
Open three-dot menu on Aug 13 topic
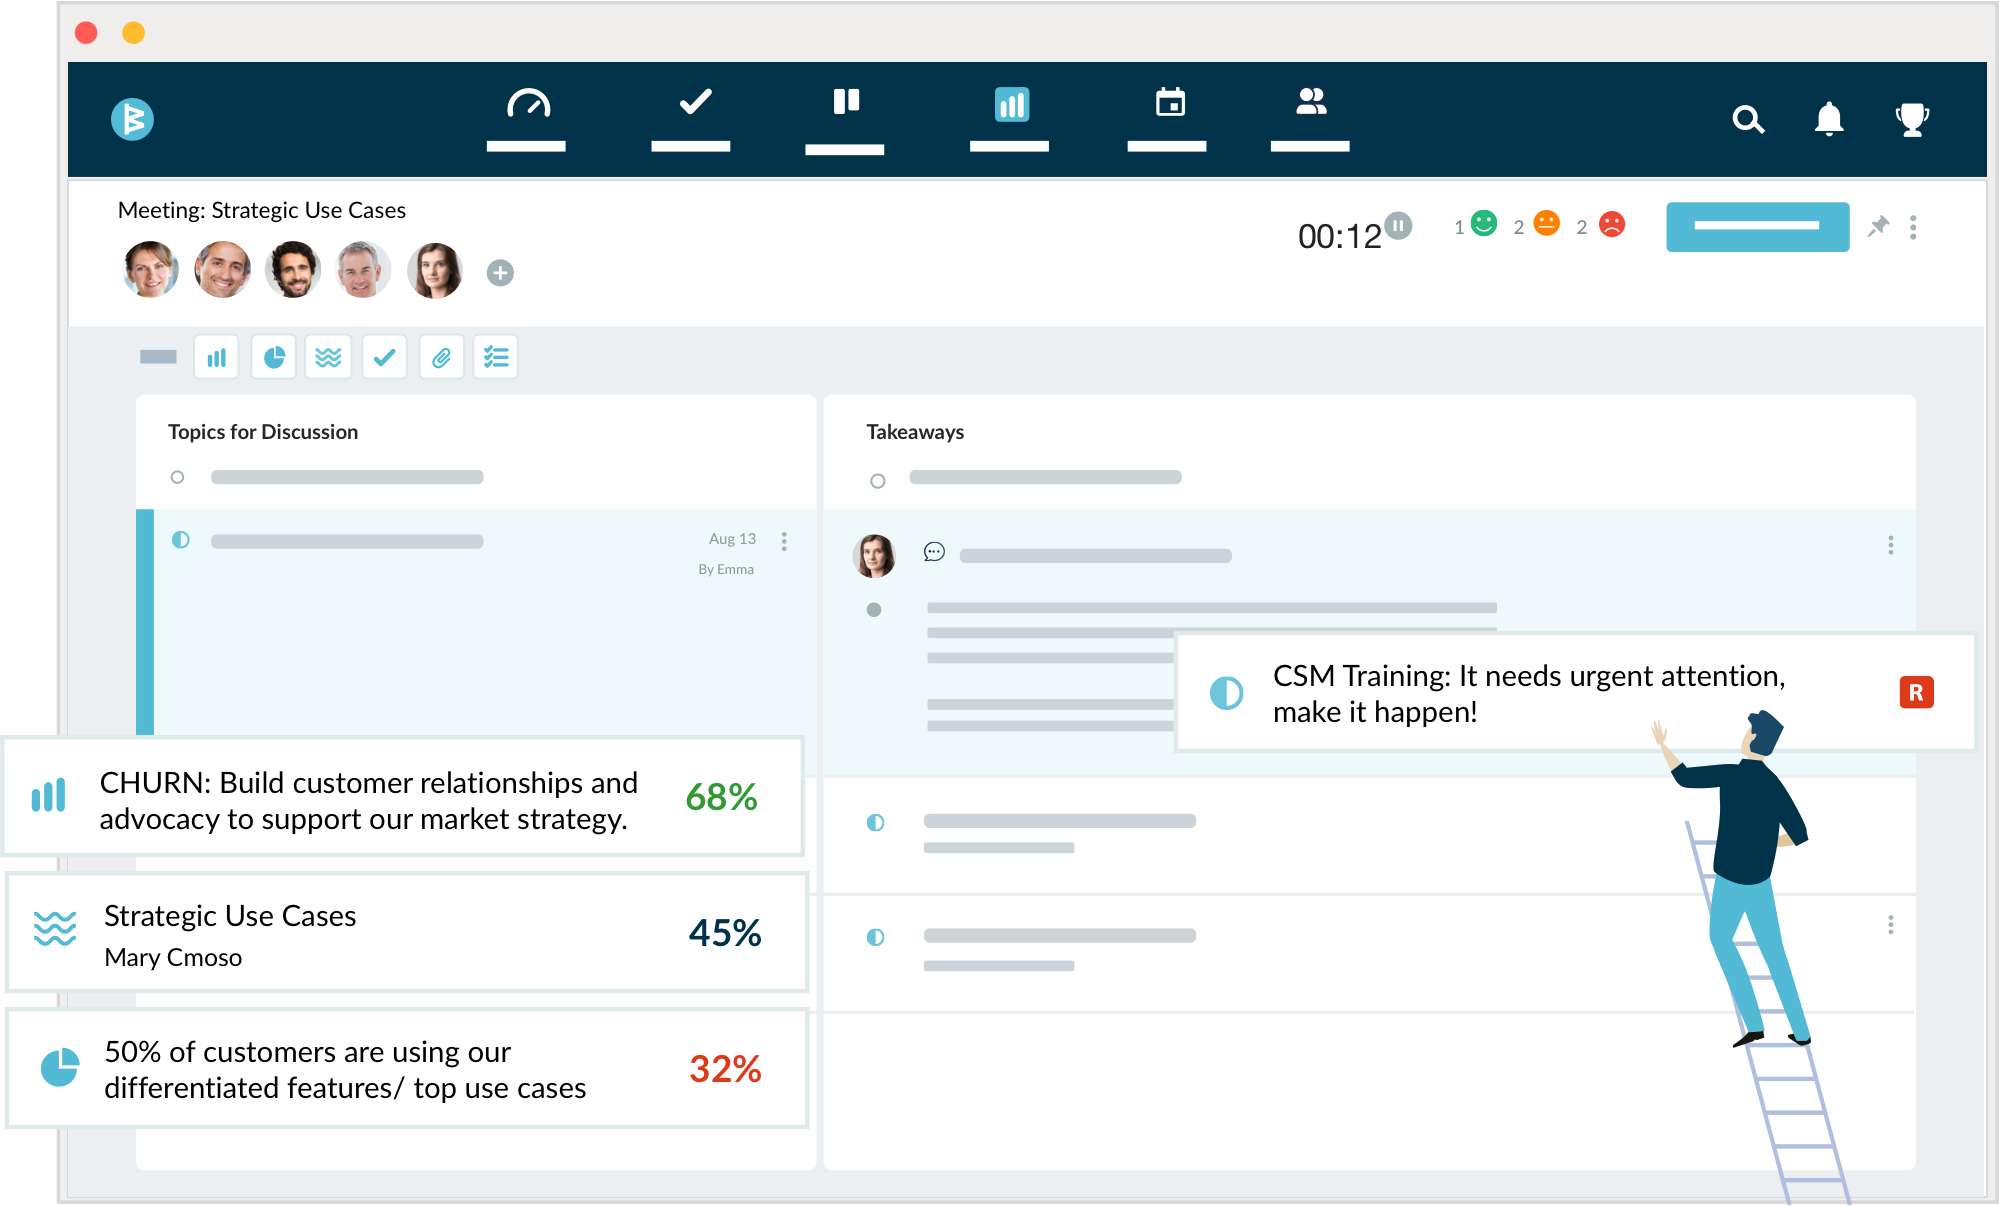784,541
